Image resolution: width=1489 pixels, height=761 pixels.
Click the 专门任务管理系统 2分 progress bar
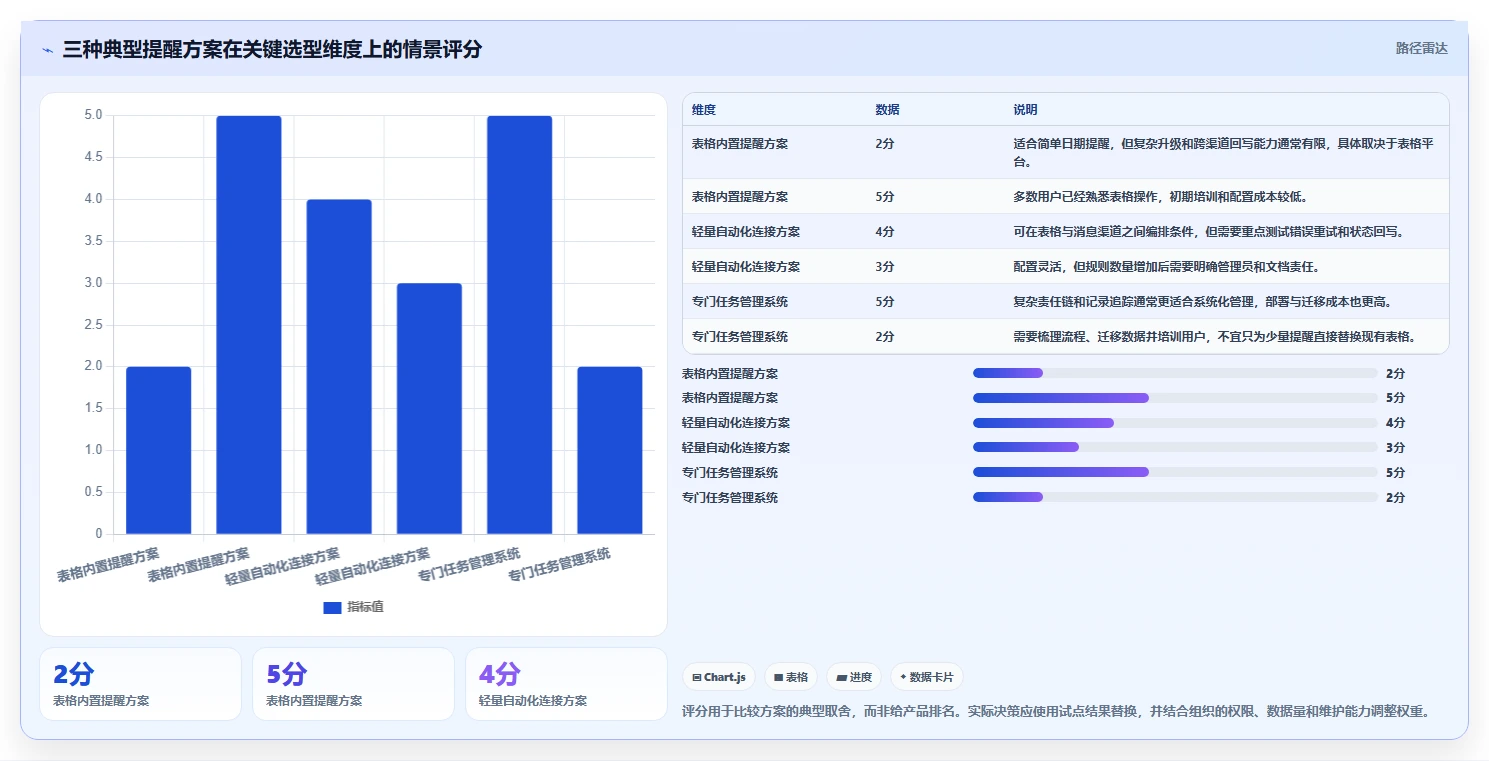click(x=1175, y=497)
